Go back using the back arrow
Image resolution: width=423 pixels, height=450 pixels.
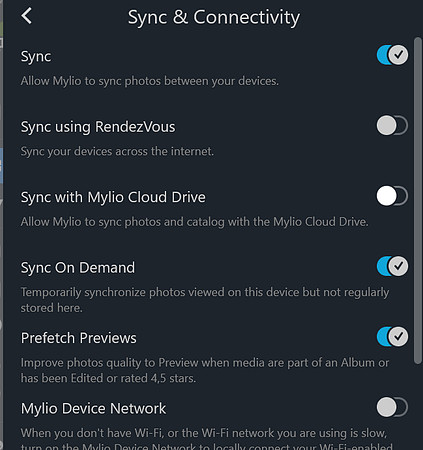[26, 16]
